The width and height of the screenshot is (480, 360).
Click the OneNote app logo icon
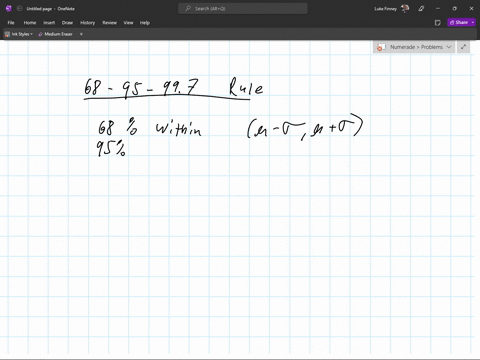(9, 9)
